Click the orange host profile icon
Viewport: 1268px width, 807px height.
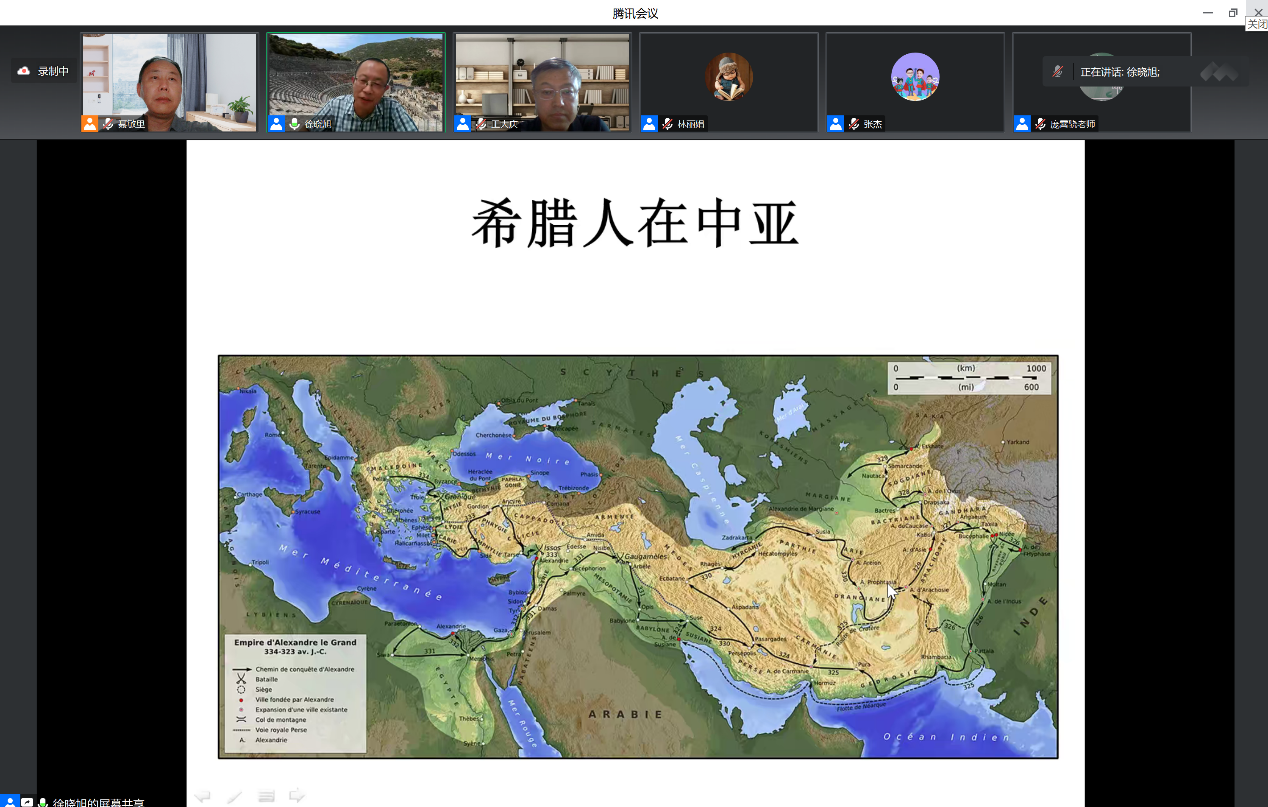[90, 124]
